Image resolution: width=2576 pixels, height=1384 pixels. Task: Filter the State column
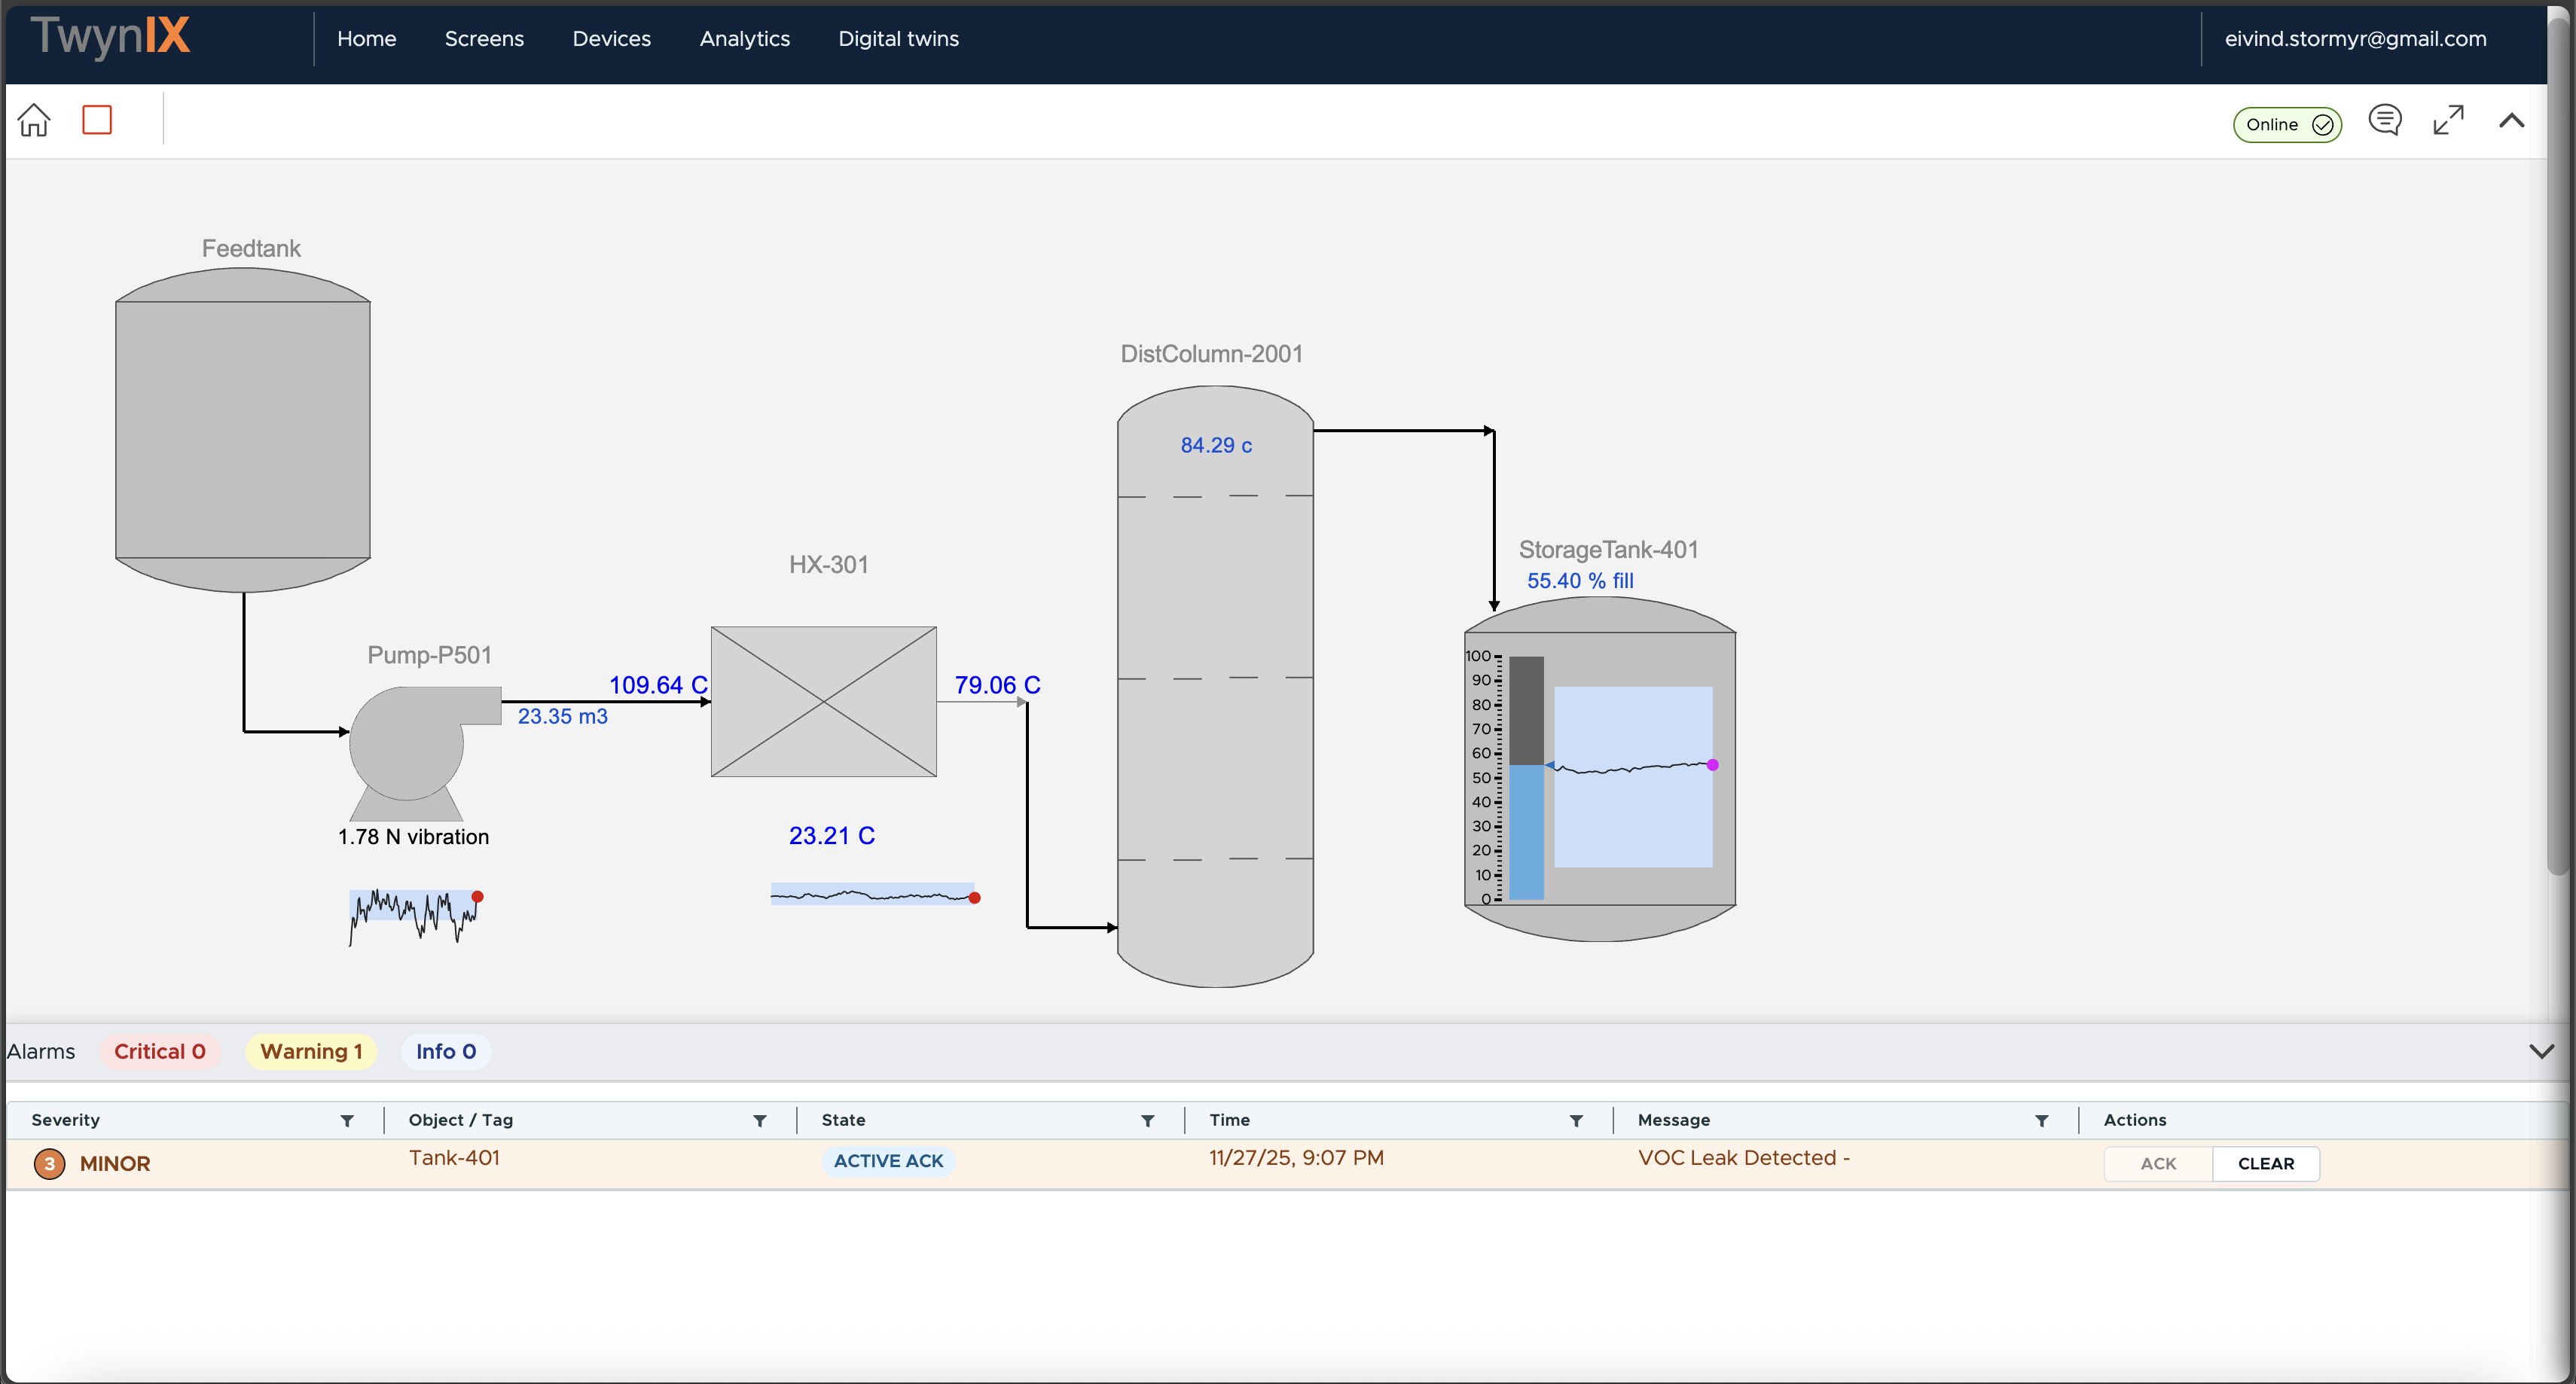tap(1148, 1120)
